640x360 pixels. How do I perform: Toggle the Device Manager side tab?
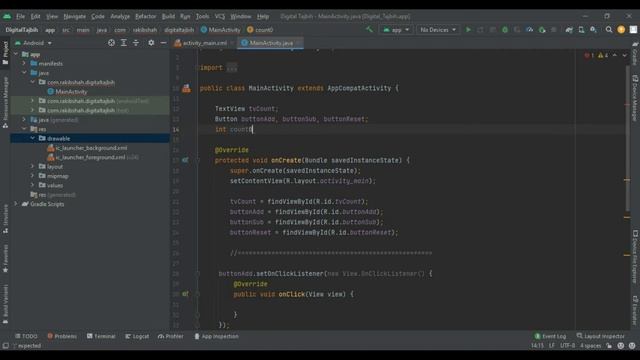(x=635, y=98)
